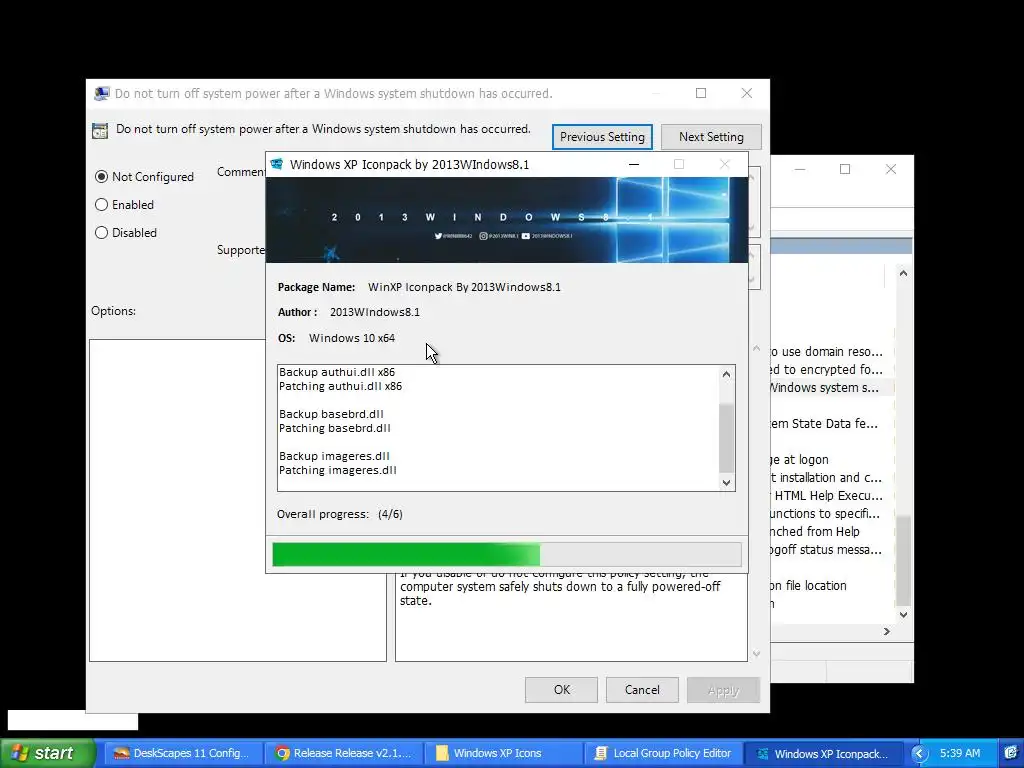Click the 'Windows 10 x64' OS value
Viewport: 1024px width, 768px height.
[352, 338]
